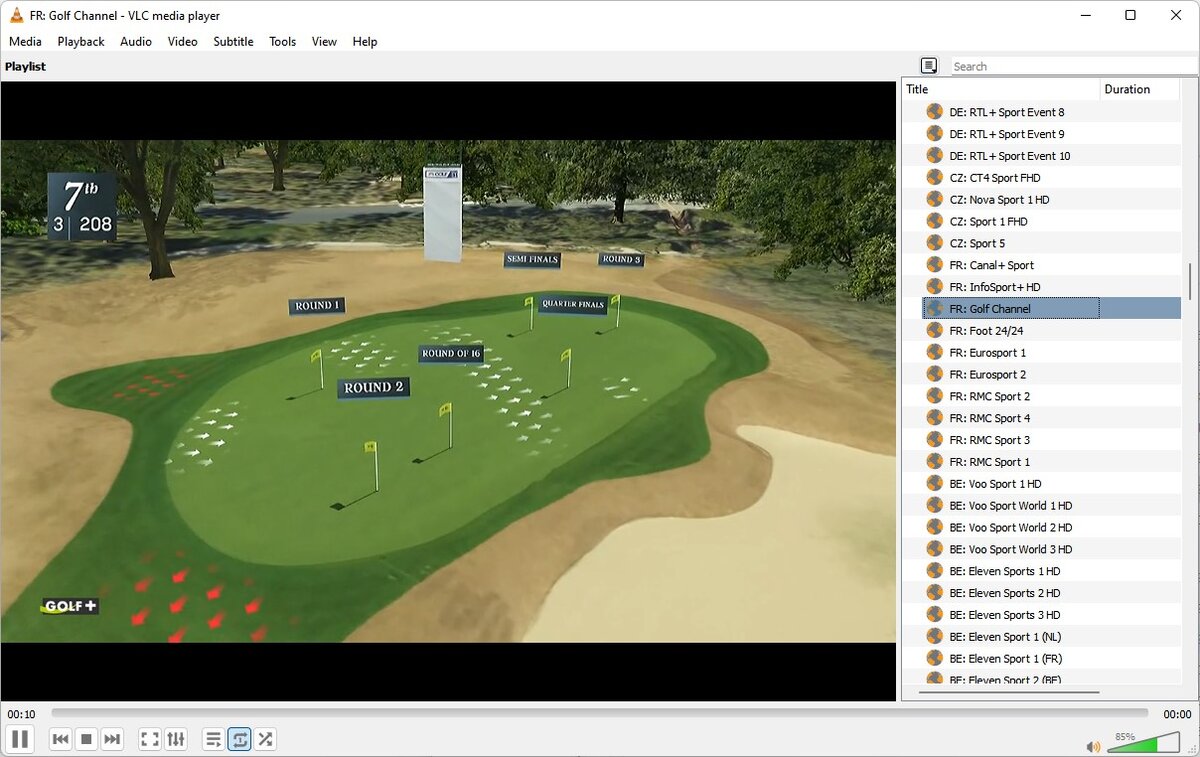Click globe icon of BE: Voo Sport 1 HD
This screenshot has width=1200, height=757.
pos(935,484)
